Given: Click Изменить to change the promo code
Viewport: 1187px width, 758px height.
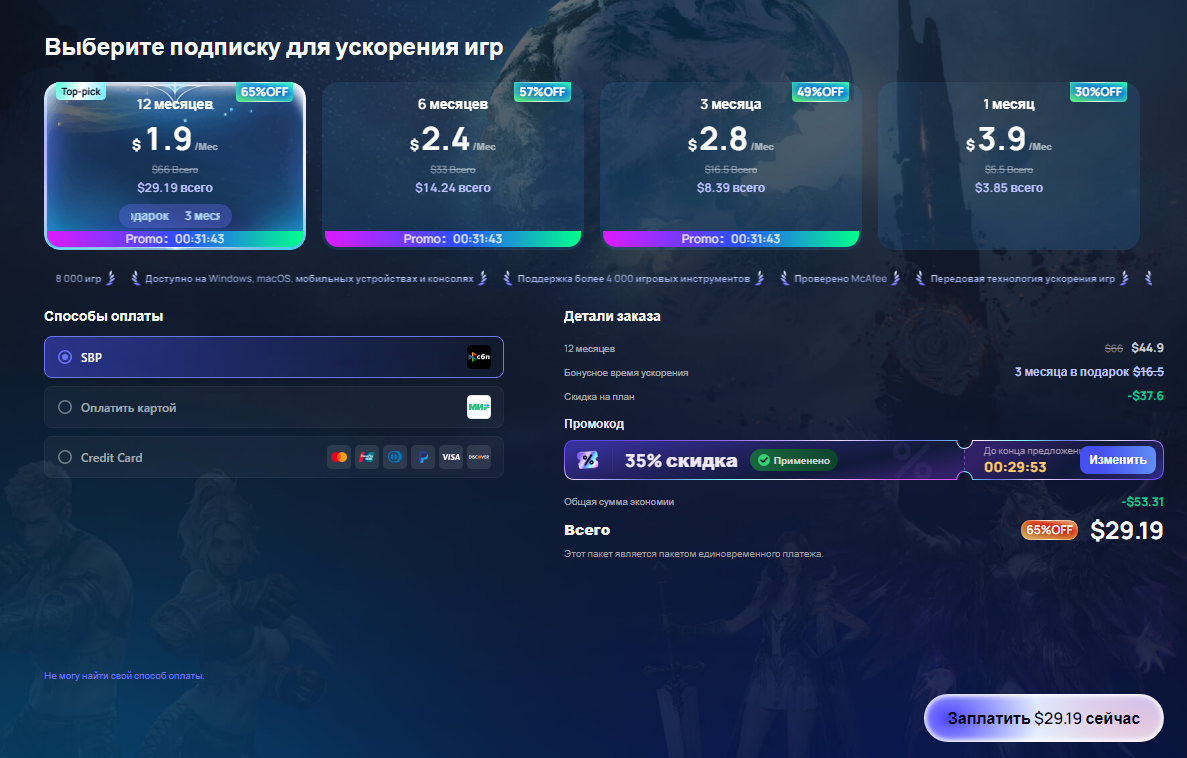Looking at the screenshot, I should click(1117, 460).
